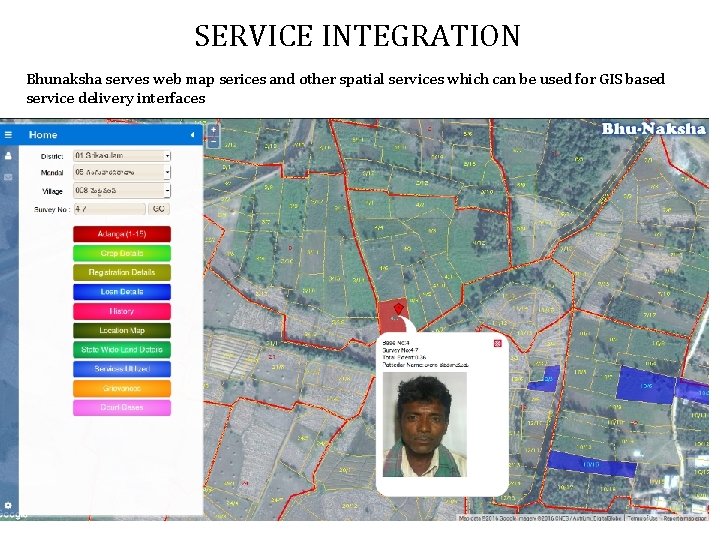Open Loan Details button
720x540 pixels.
coord(122,292)
